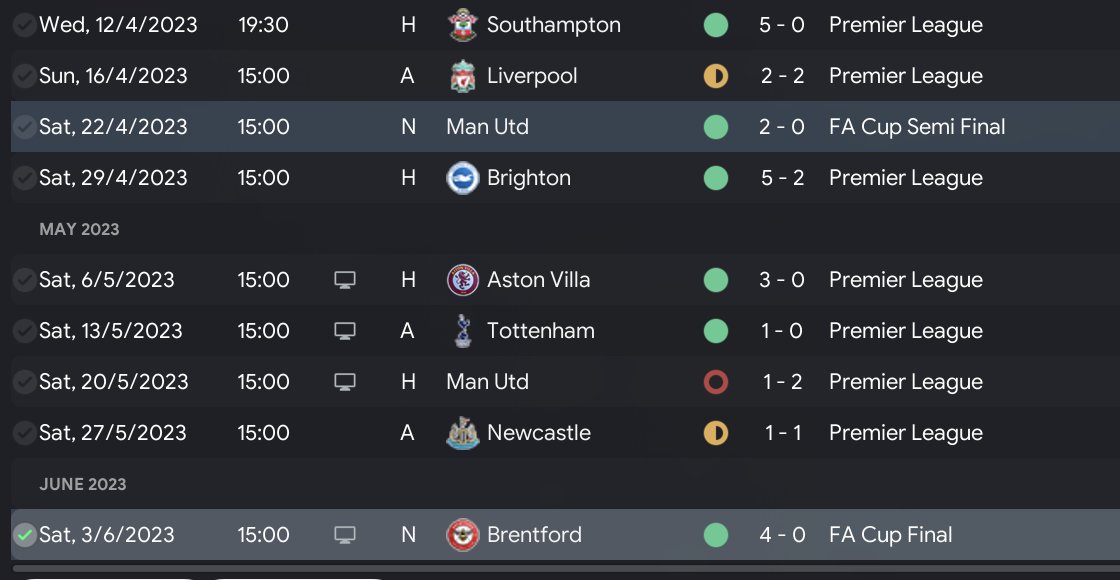Collapse the JUNE 2023 section header
1120x580 pixels.
[83, 484]
